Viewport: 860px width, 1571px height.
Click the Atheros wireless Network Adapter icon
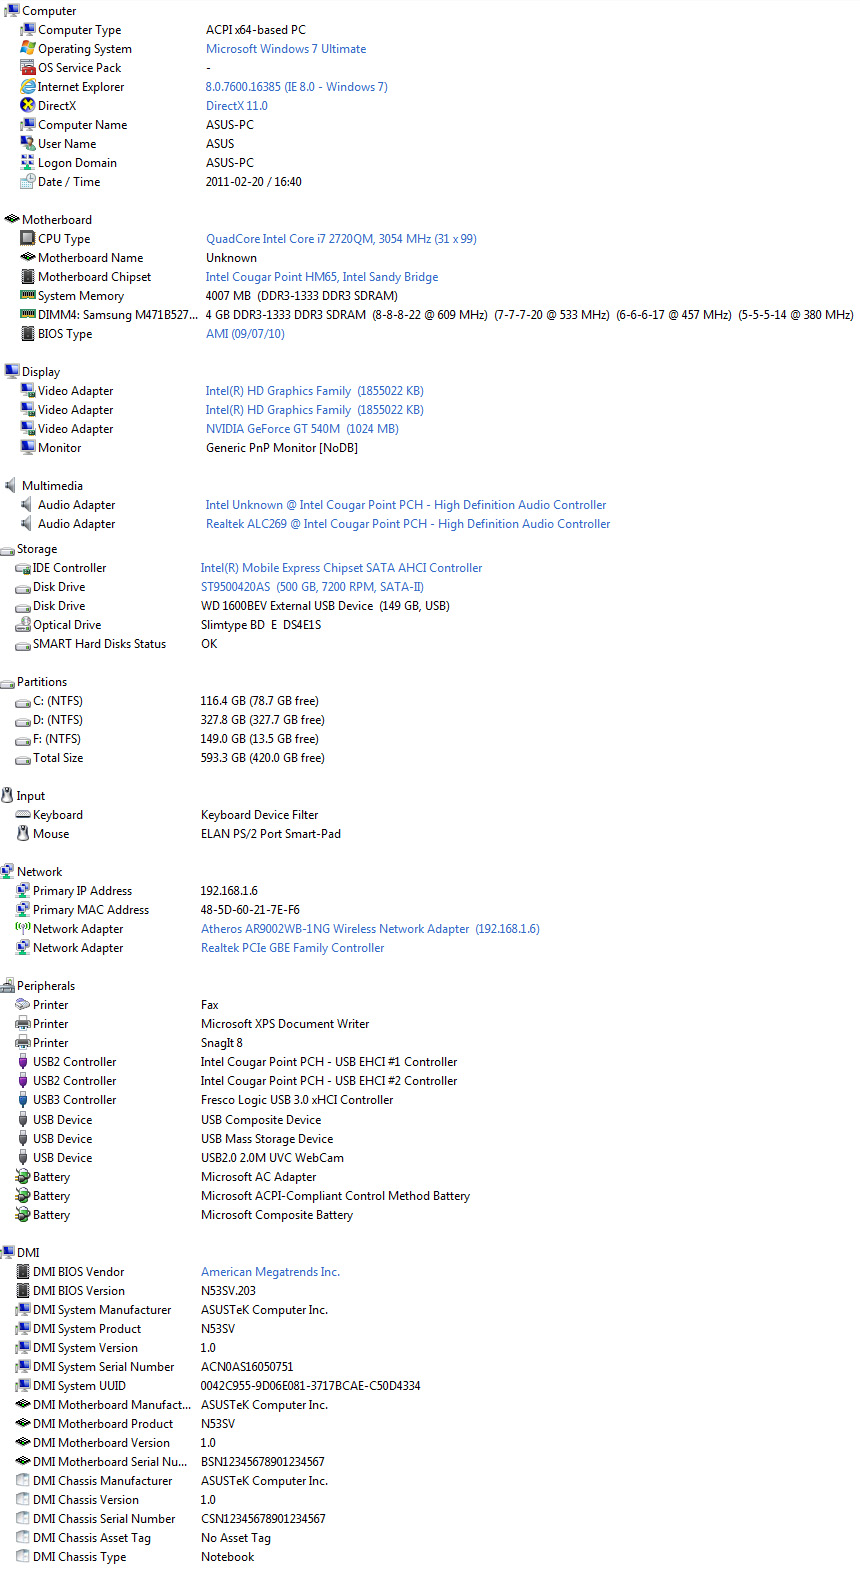[x=23, y=928]
